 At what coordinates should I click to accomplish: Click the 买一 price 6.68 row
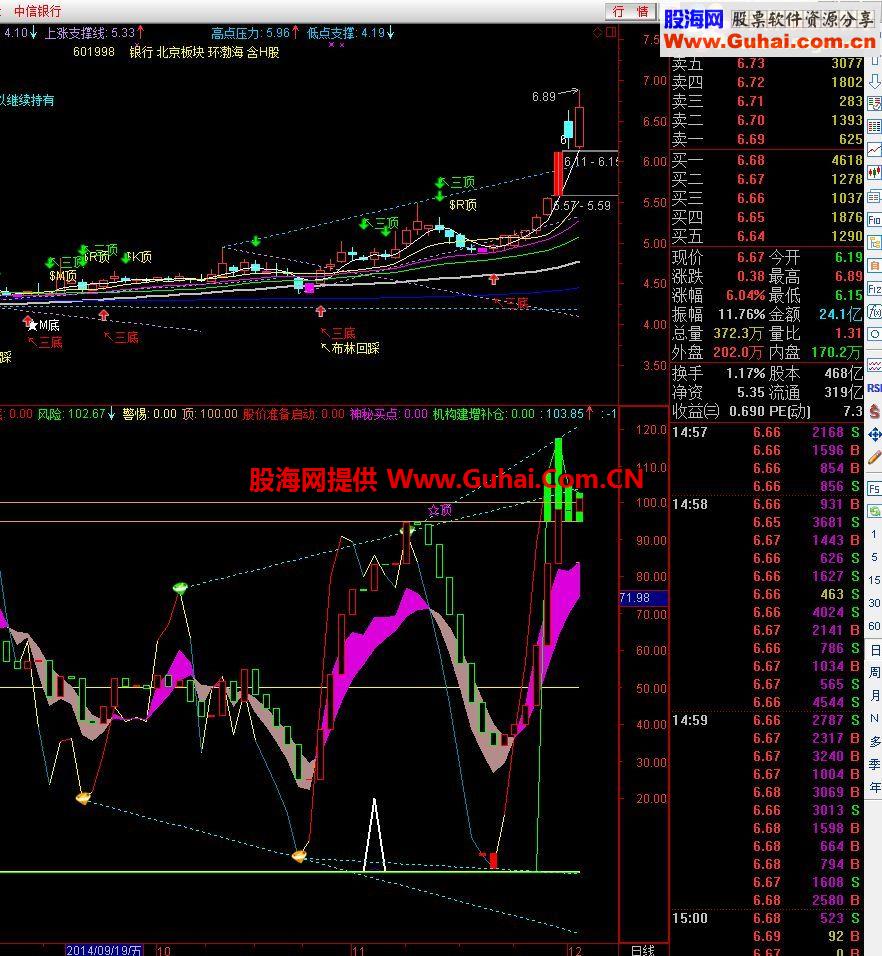767,160
